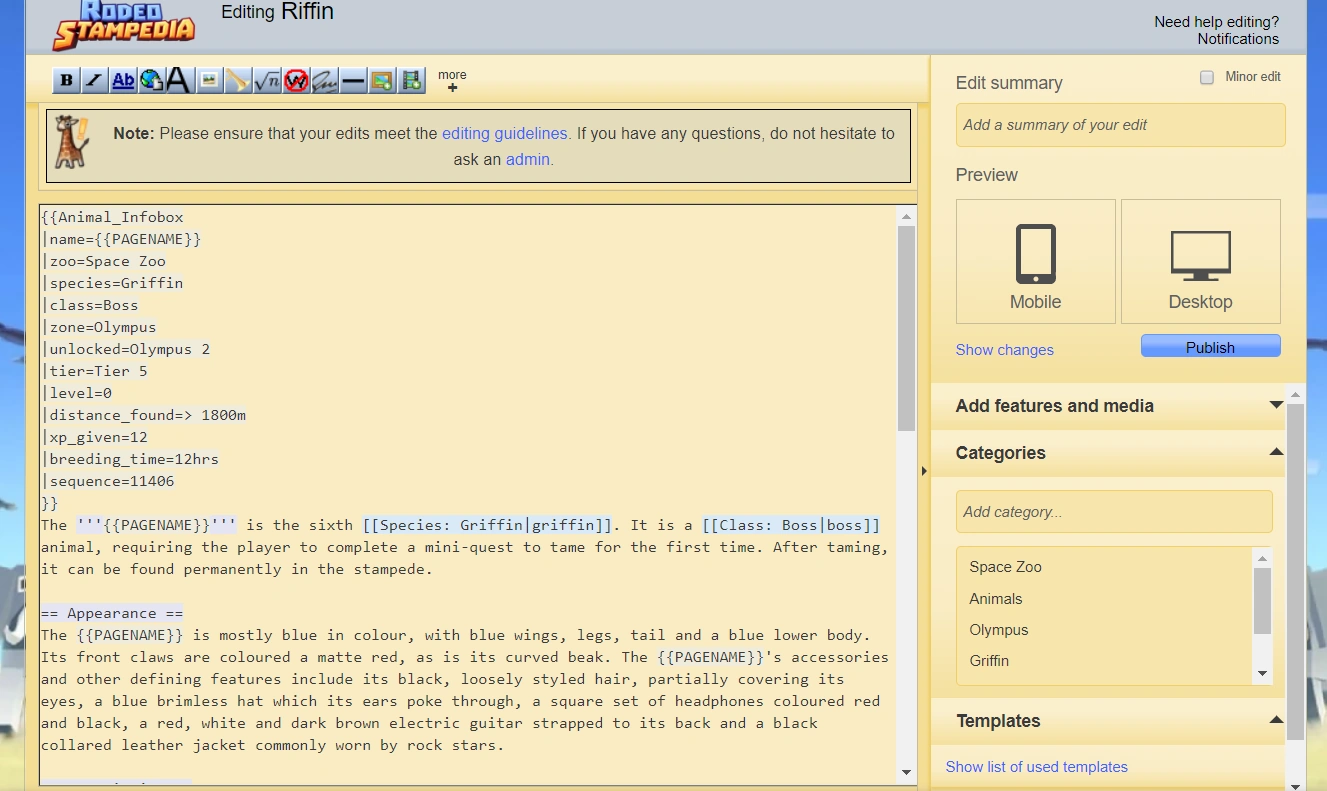The width and height of the screenshot is (1327, 791).
Task: Open the admin link in the note
Action: [528, 159]
